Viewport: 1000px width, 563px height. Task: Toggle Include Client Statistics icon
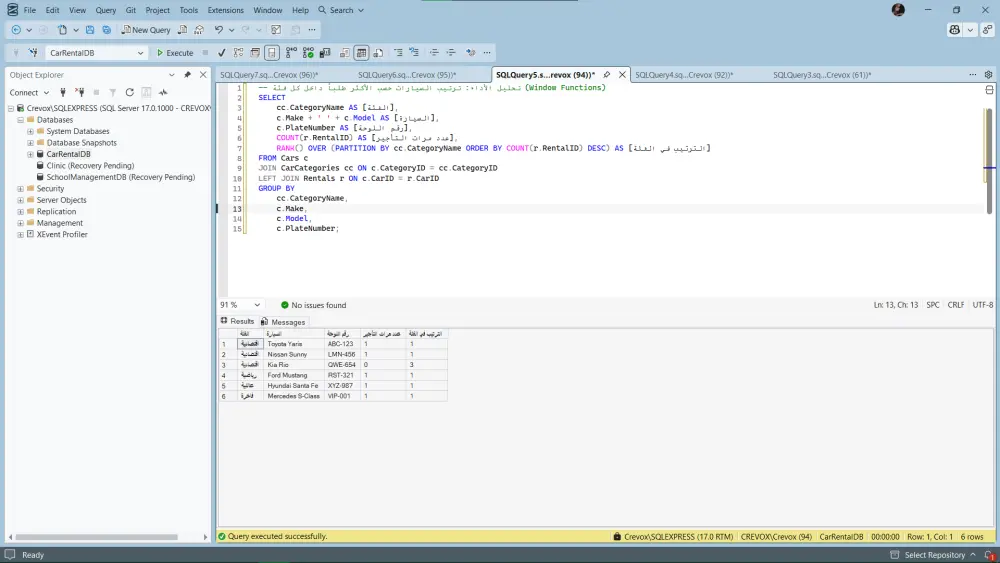(325, 53)
